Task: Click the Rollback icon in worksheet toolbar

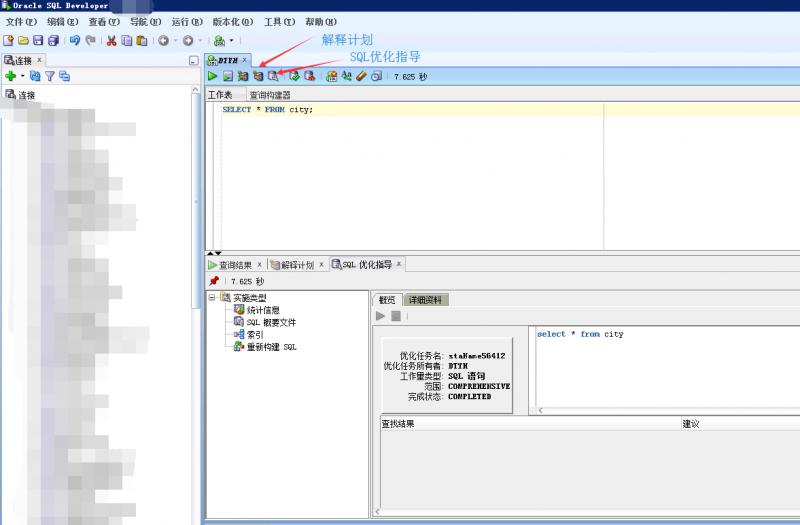Action: (x=309, y=76)
